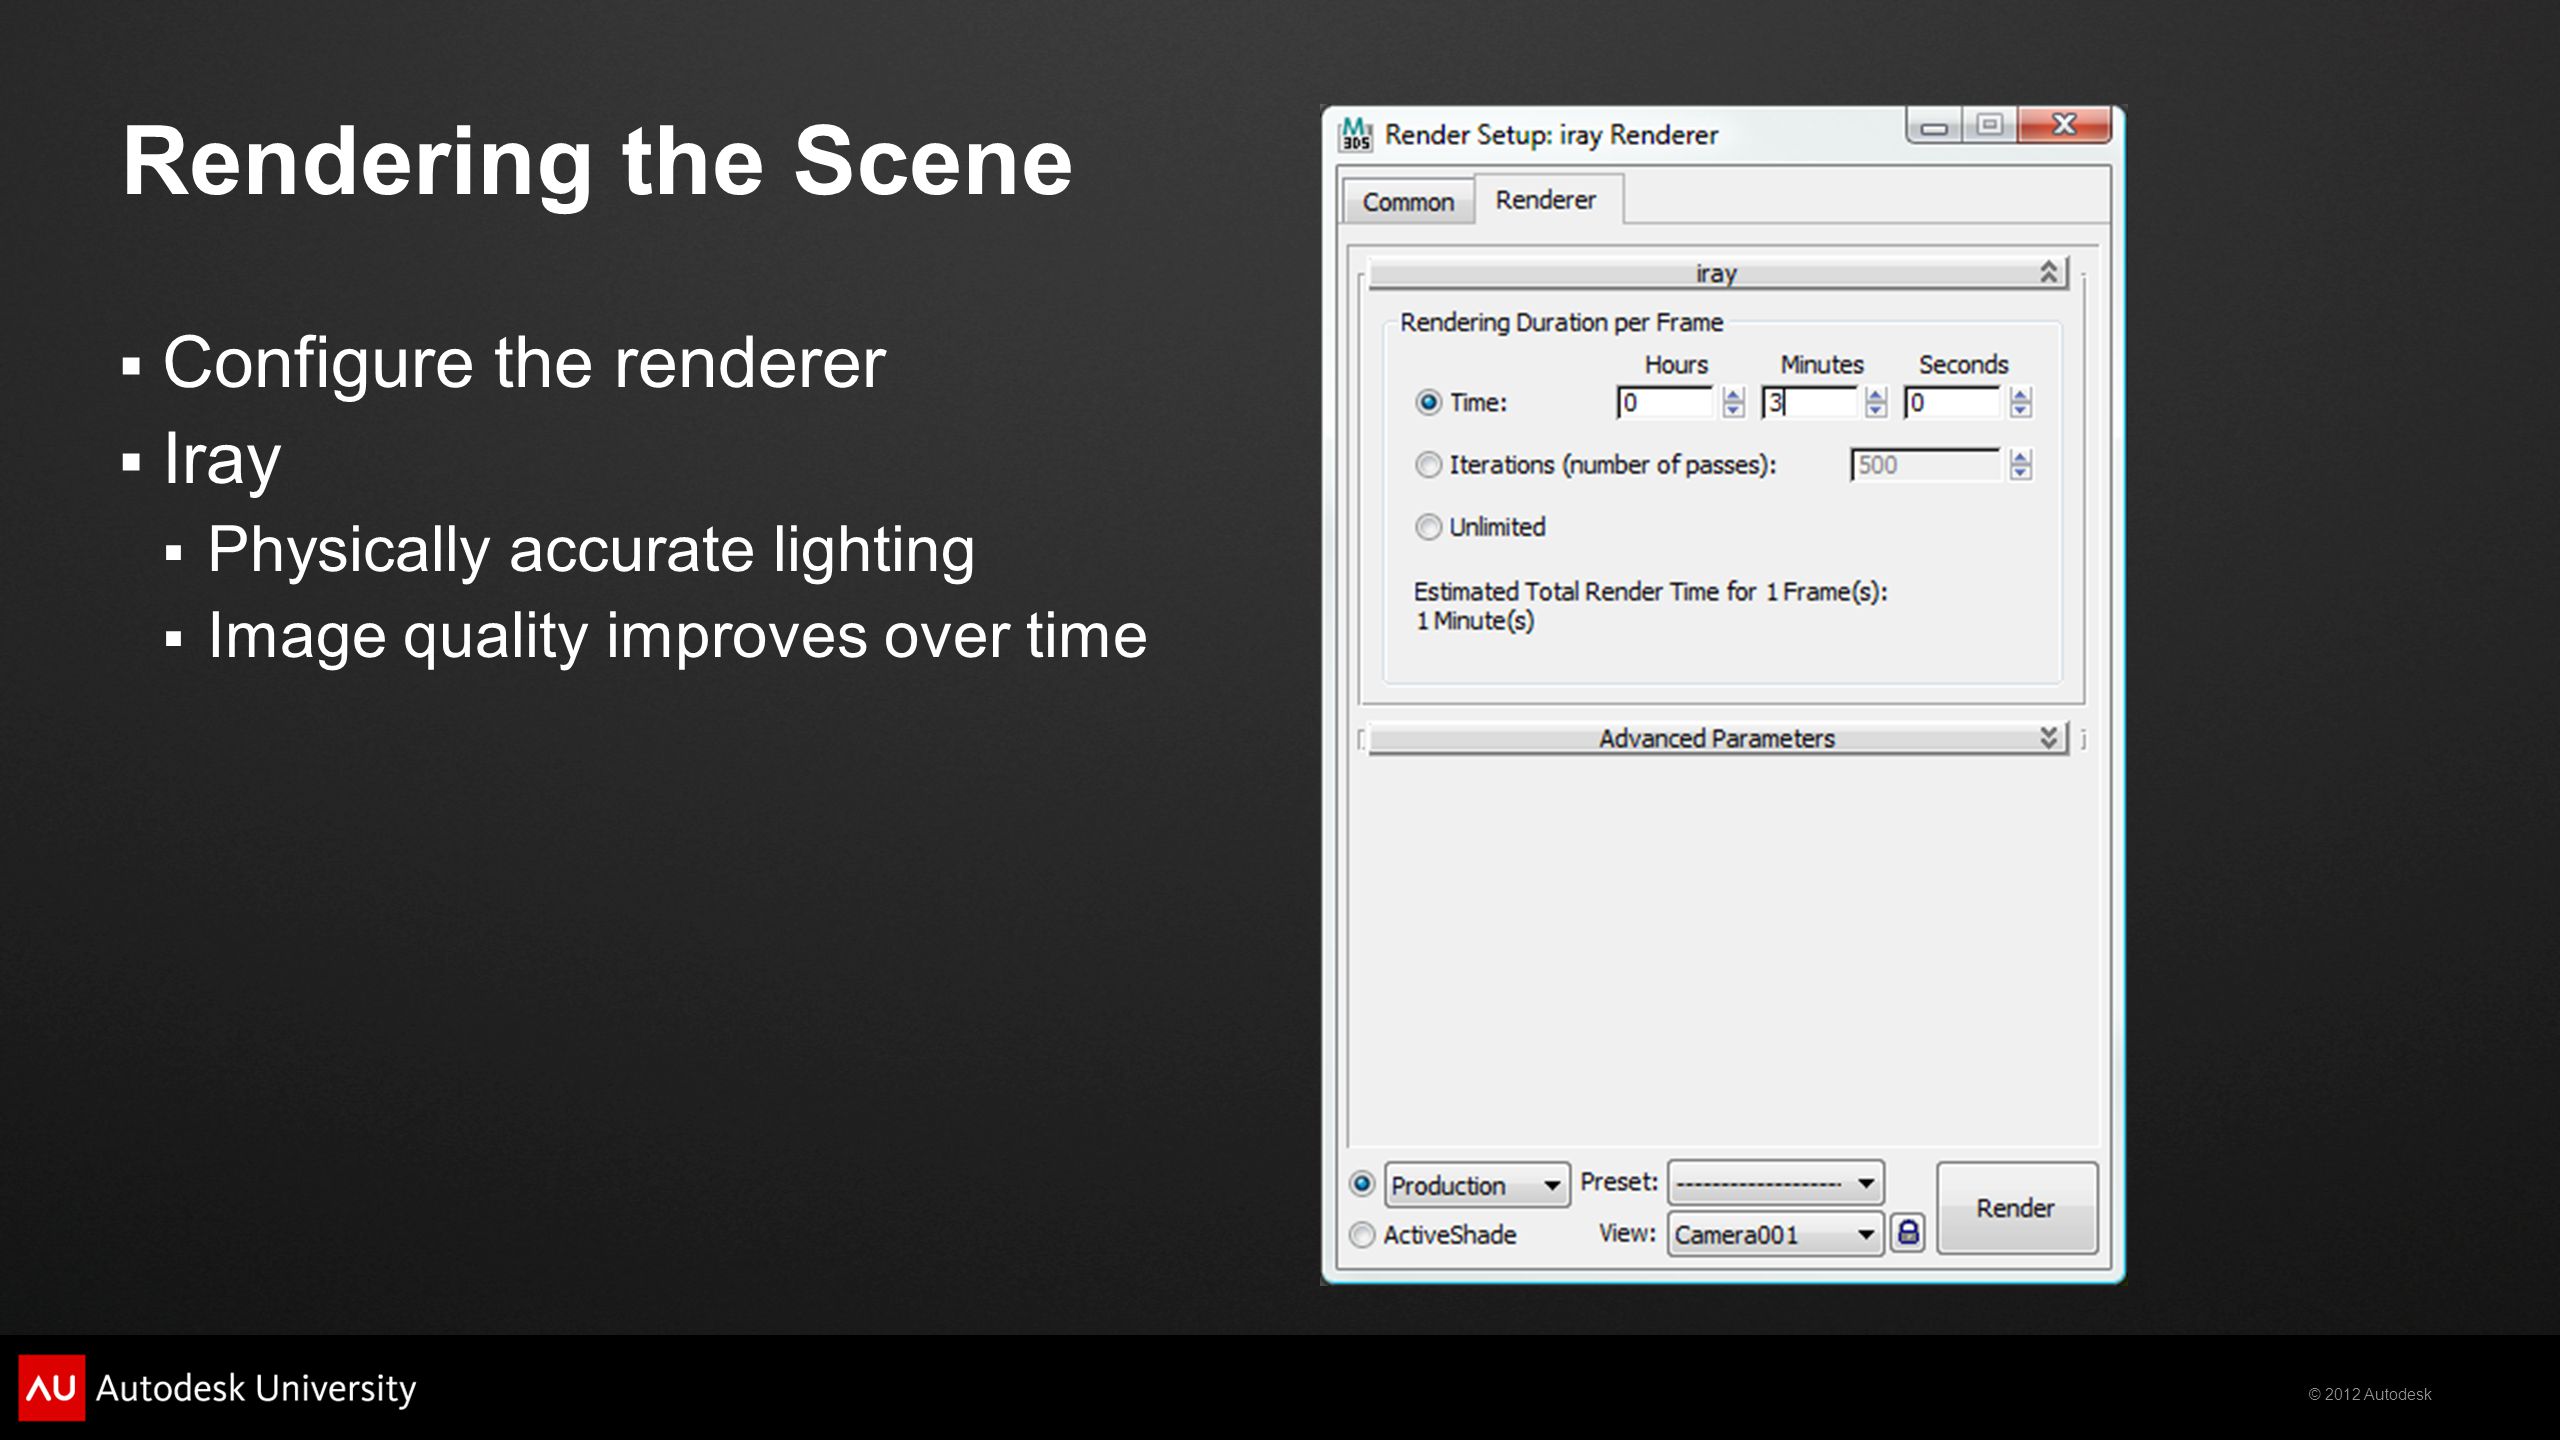2560x1440 pixels.
Task: Click the Minutes input field
Action: 1809,402
